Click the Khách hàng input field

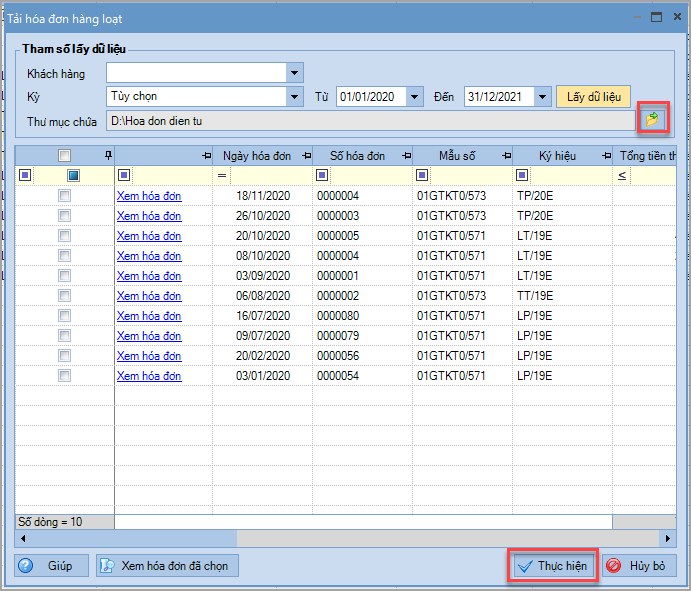196,73
